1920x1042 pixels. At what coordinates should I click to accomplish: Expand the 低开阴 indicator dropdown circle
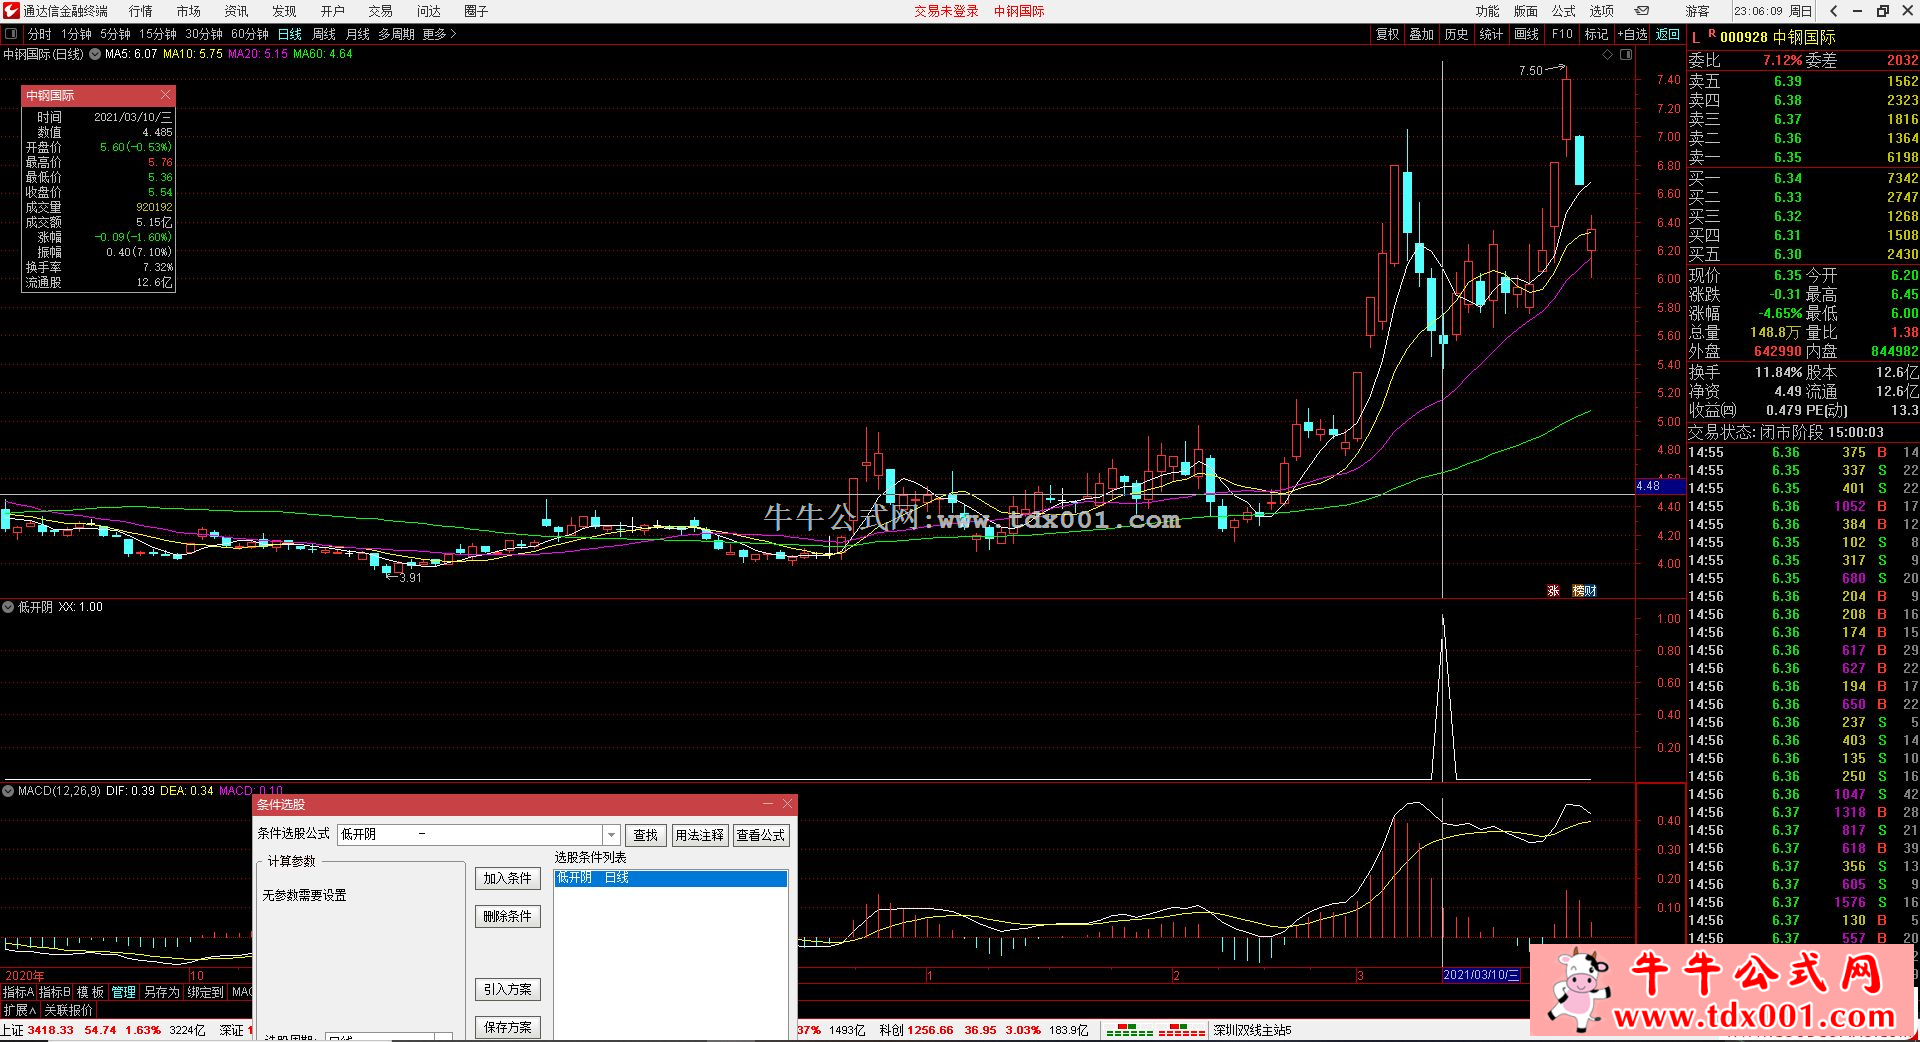pos(8,607)
